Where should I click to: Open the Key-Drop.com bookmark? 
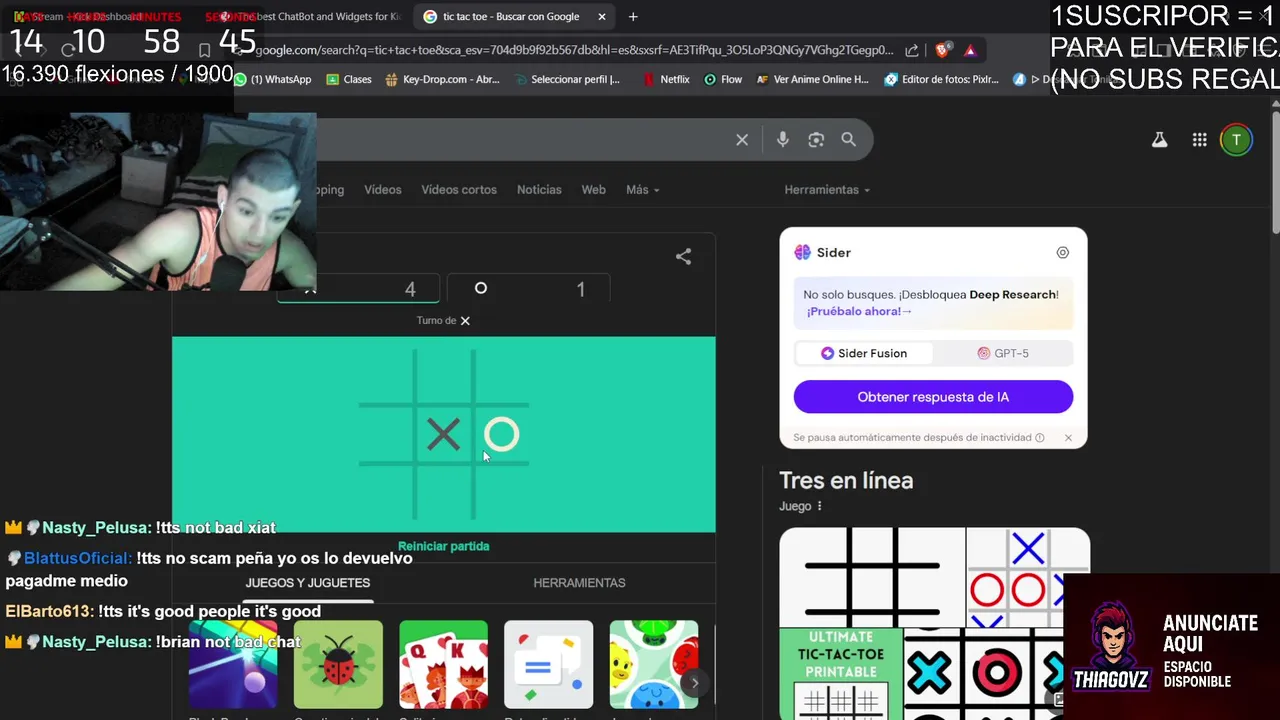click(442, 79)
